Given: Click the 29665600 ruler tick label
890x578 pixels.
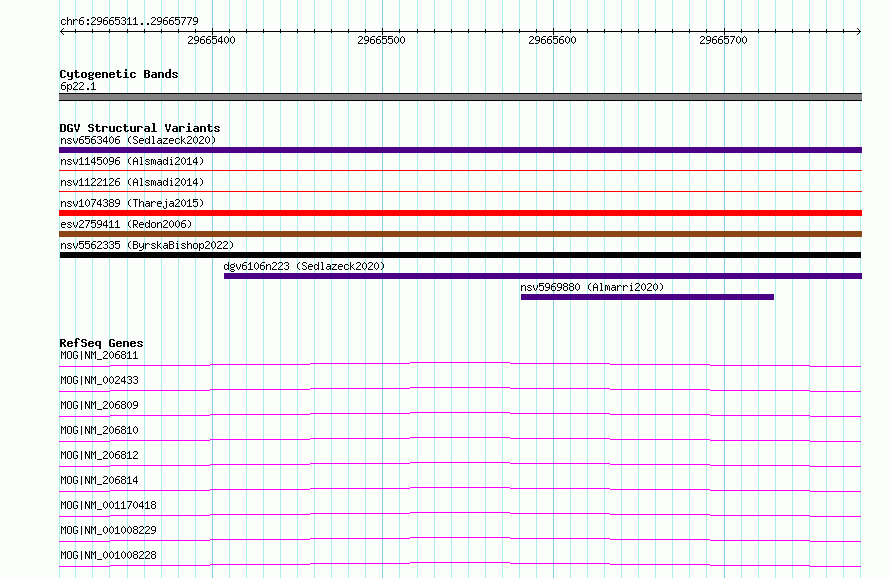Looking at the screenshot, I should coord(552,40).
